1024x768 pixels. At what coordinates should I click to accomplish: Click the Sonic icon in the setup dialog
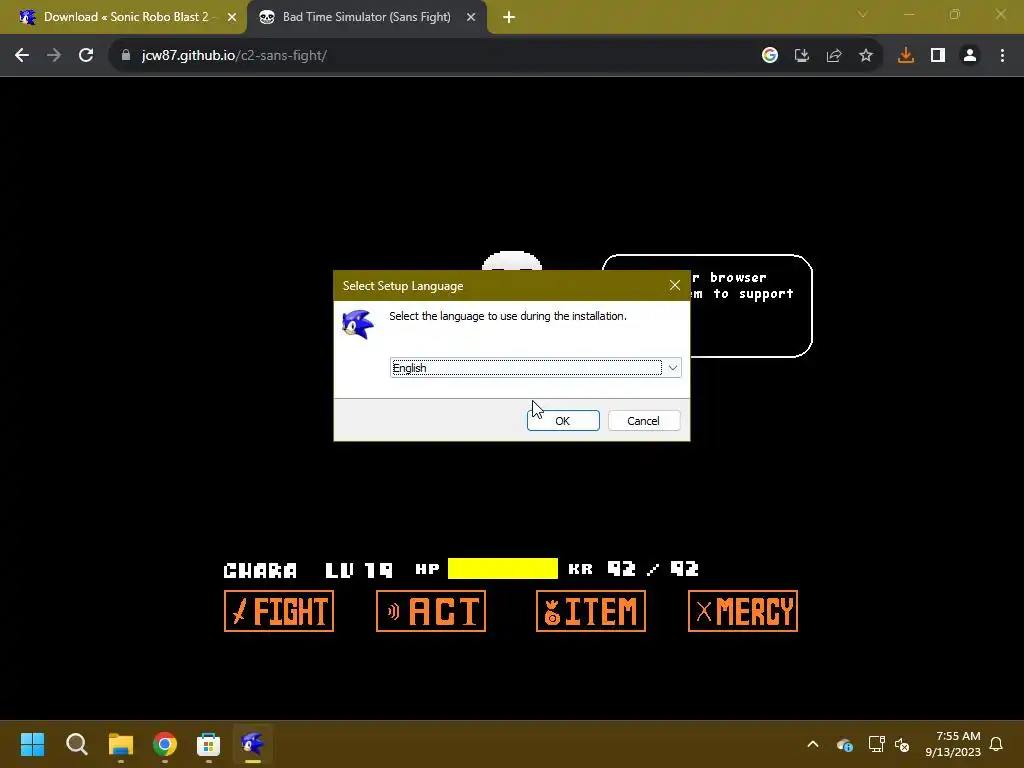pyautogui.click(x=358, y=324)
